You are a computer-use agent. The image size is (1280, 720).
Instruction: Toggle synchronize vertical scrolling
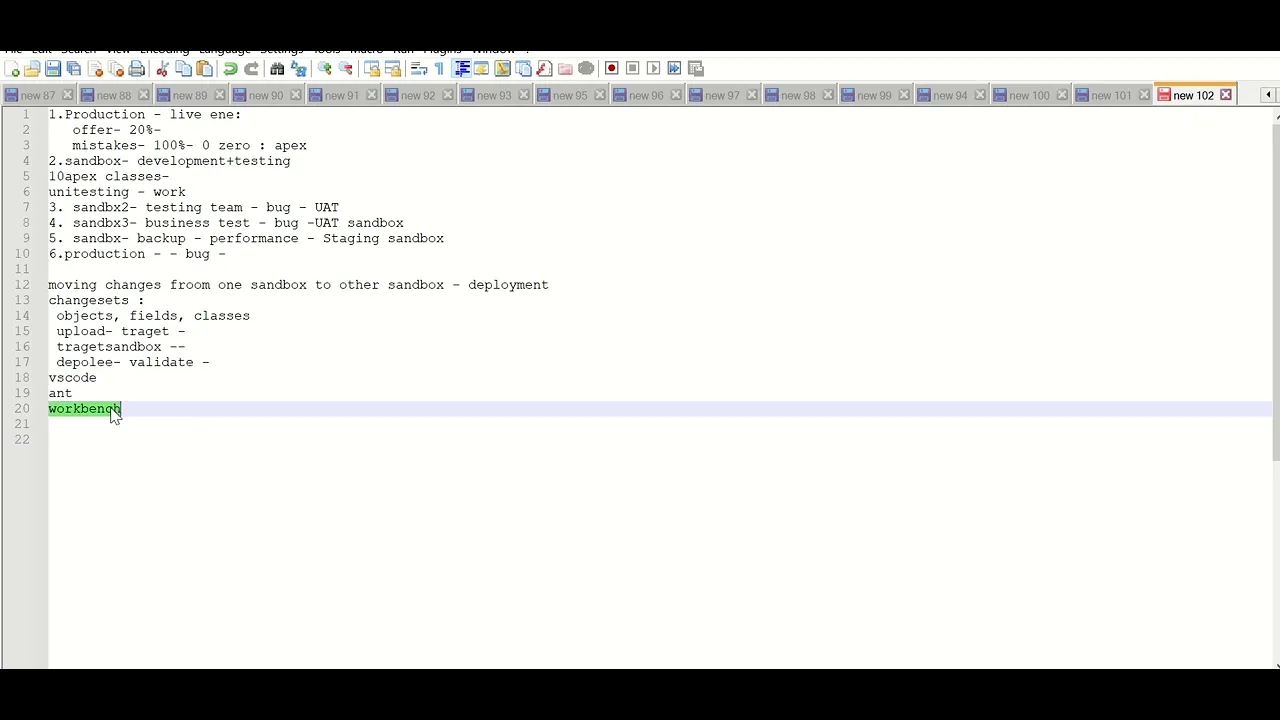pos(372,68)
